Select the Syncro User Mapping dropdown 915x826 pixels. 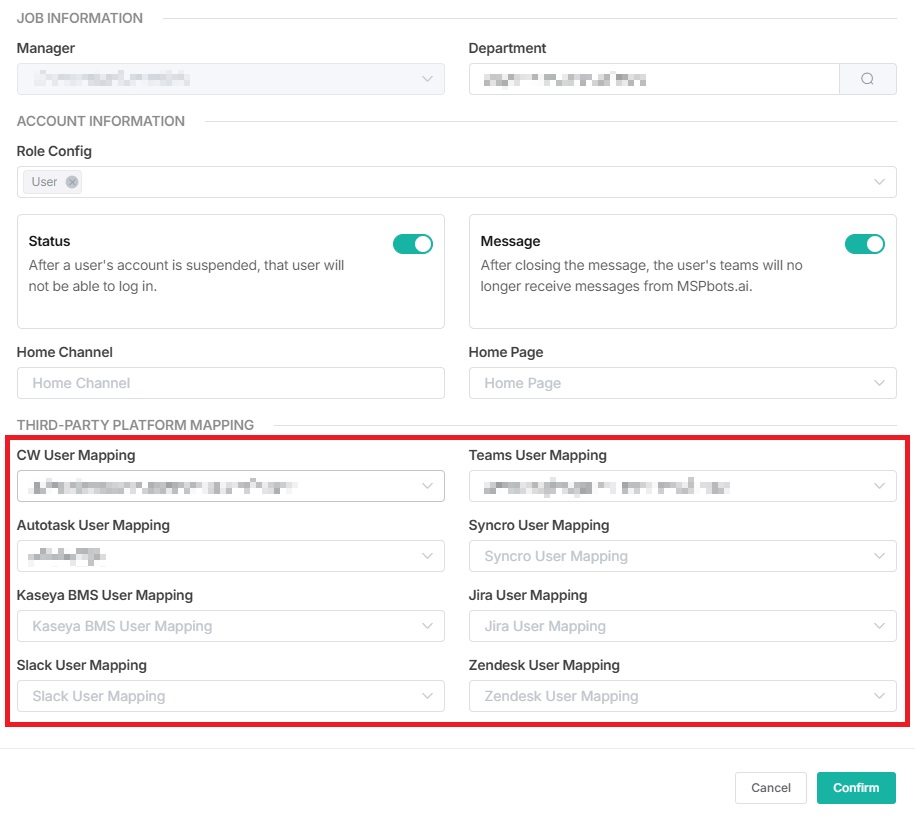[682, 556]
